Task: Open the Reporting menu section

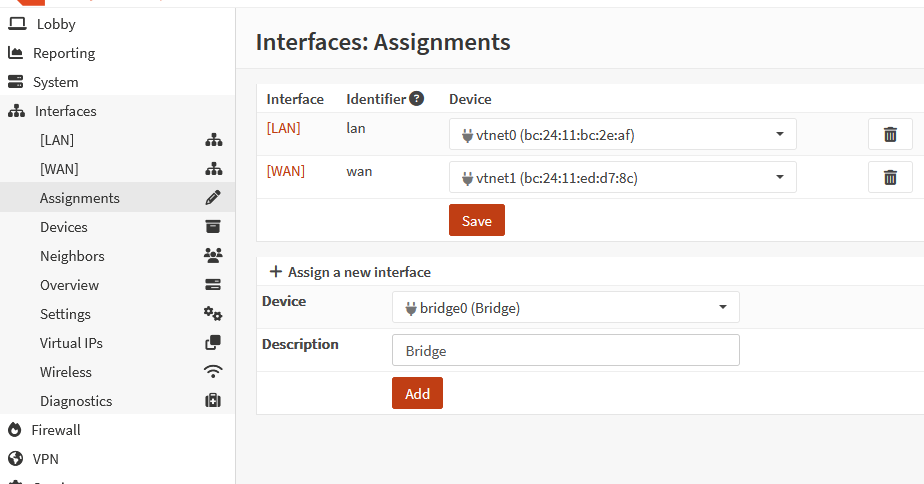Action: (64, 53)
